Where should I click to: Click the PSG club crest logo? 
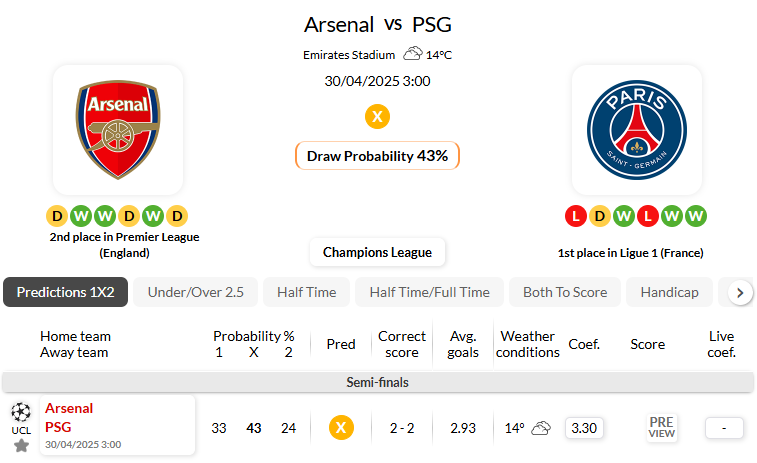[637, 130]
